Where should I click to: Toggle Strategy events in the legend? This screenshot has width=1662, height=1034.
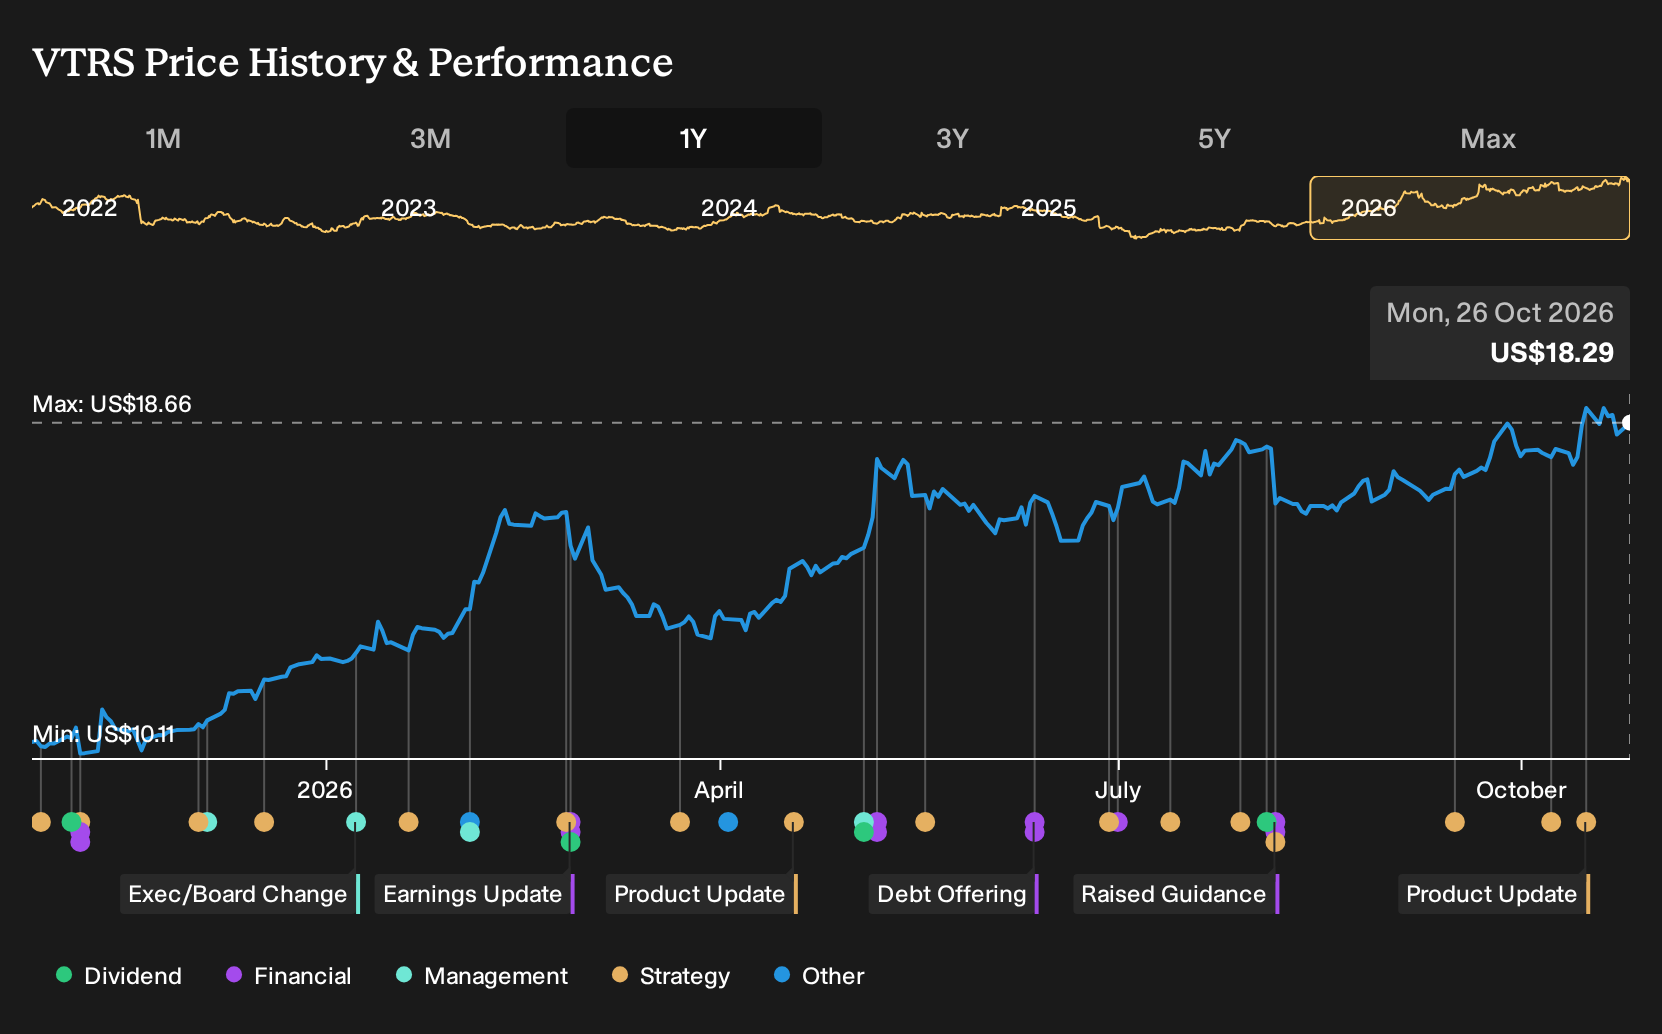point(671,976)
